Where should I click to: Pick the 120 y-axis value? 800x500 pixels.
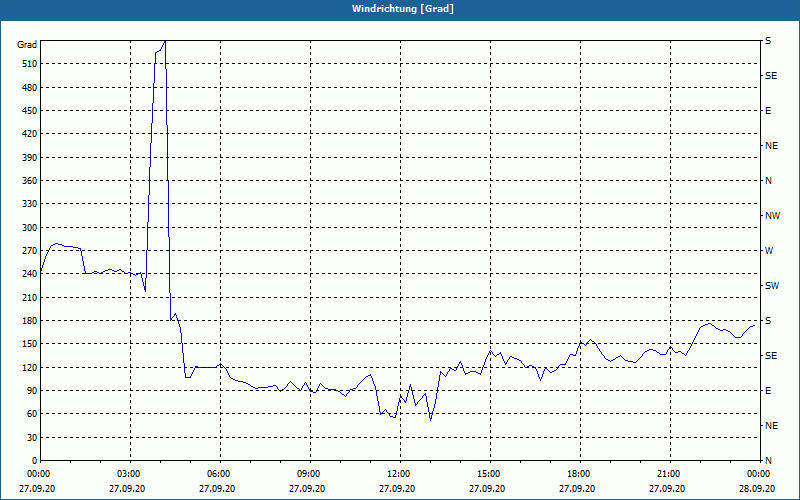(29, 367)
